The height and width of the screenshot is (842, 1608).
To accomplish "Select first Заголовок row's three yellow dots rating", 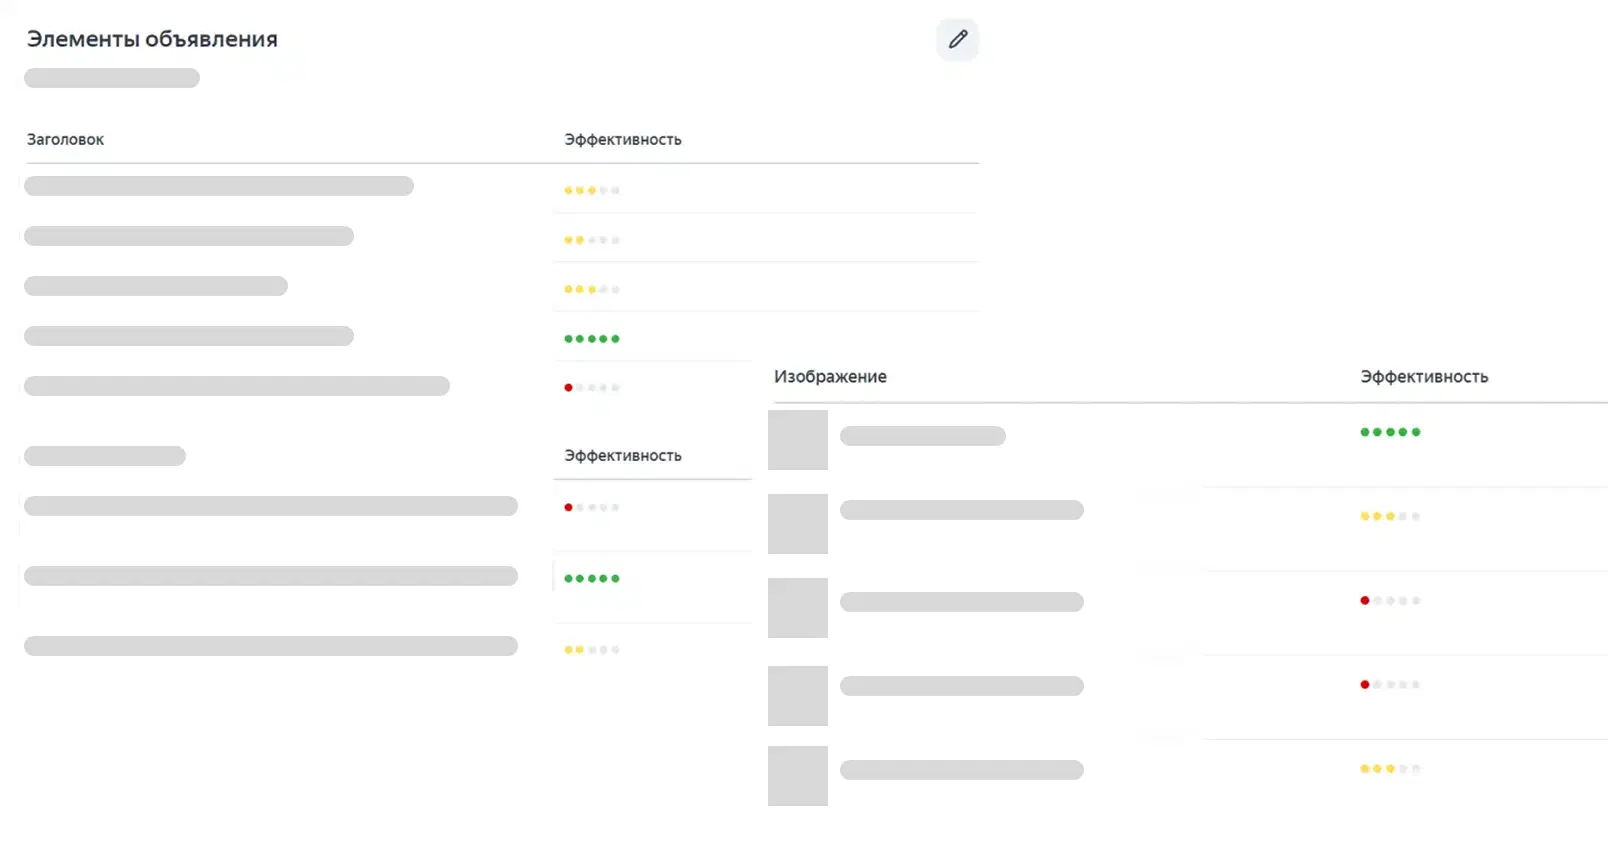I will click(592, 190).
